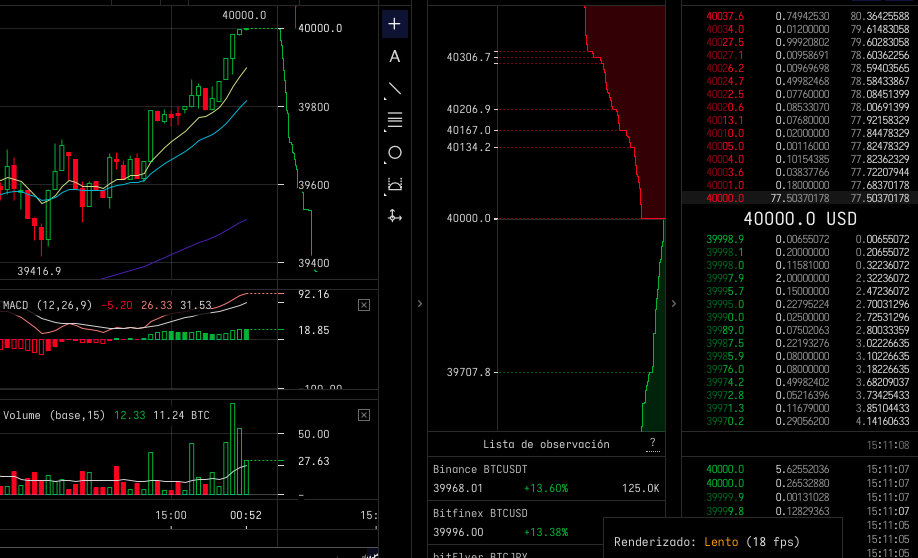Click the 15:00 time axis label

(171, 515)
